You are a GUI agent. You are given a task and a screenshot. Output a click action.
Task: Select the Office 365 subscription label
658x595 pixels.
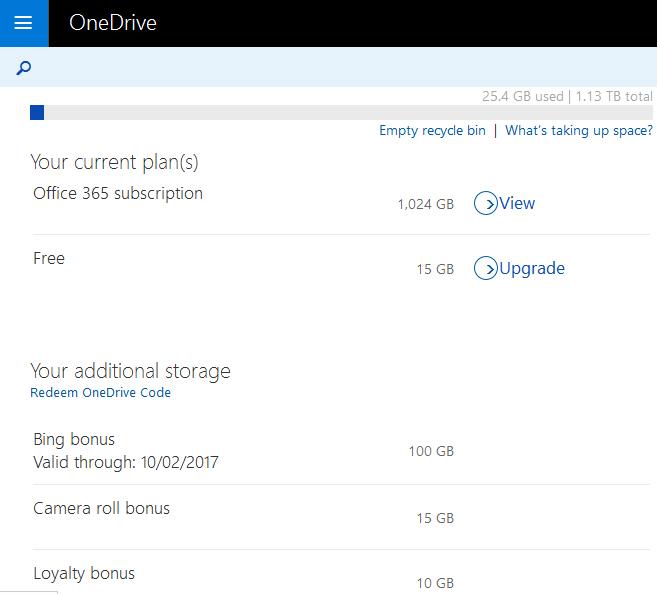[118, 193]
